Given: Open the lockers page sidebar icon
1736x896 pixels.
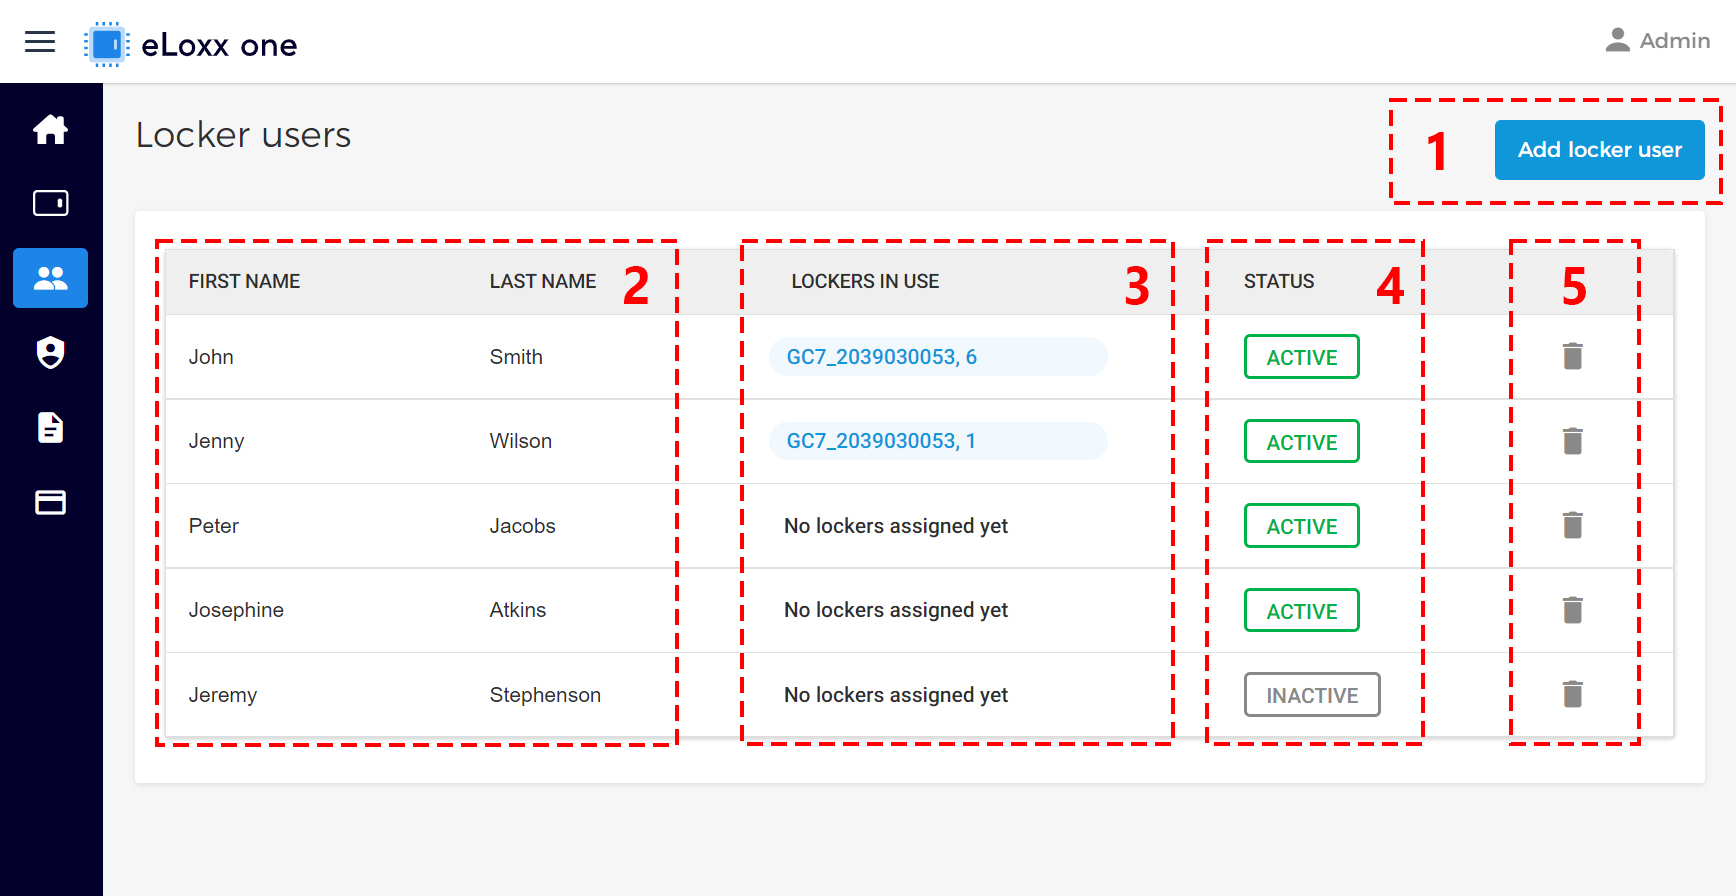Looking at the screenshot, I should click(x=50, y=203).
